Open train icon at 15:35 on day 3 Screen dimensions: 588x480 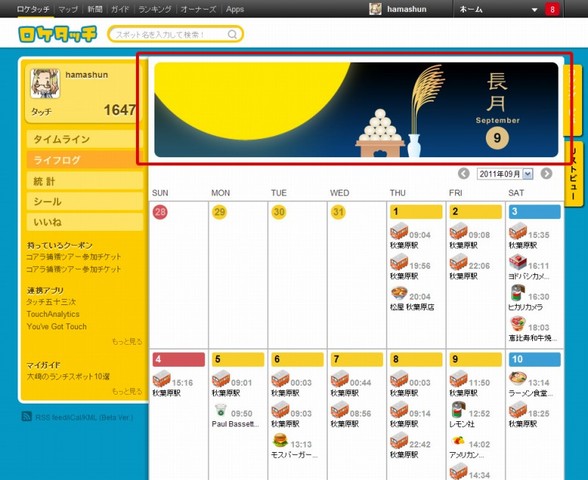click(518, 231)
